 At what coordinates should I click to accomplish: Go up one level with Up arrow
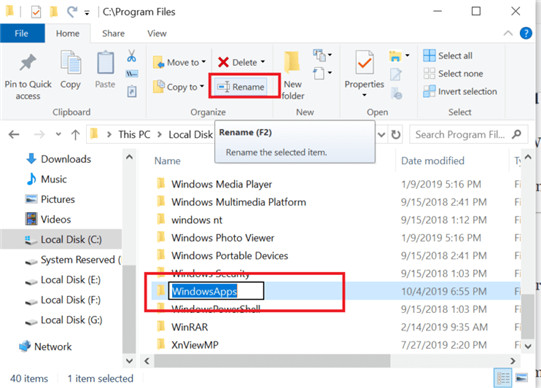pyautogui.click(x=75, y=135)
